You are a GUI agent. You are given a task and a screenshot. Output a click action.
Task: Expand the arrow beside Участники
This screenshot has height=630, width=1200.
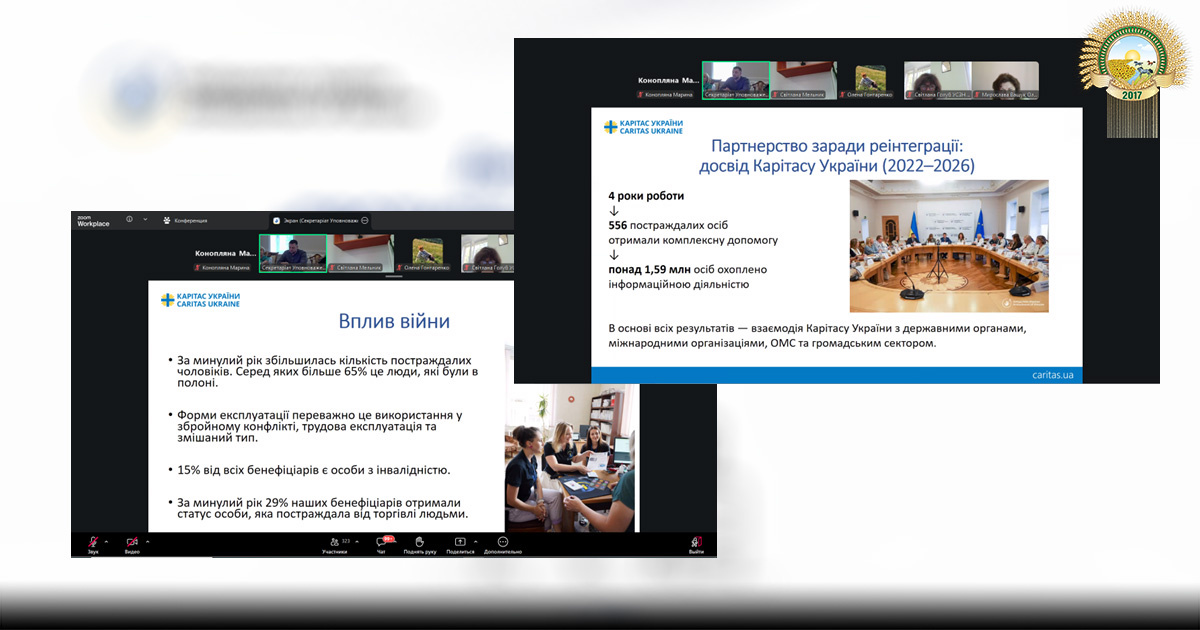pyautogui.click(x=355, y=540)
